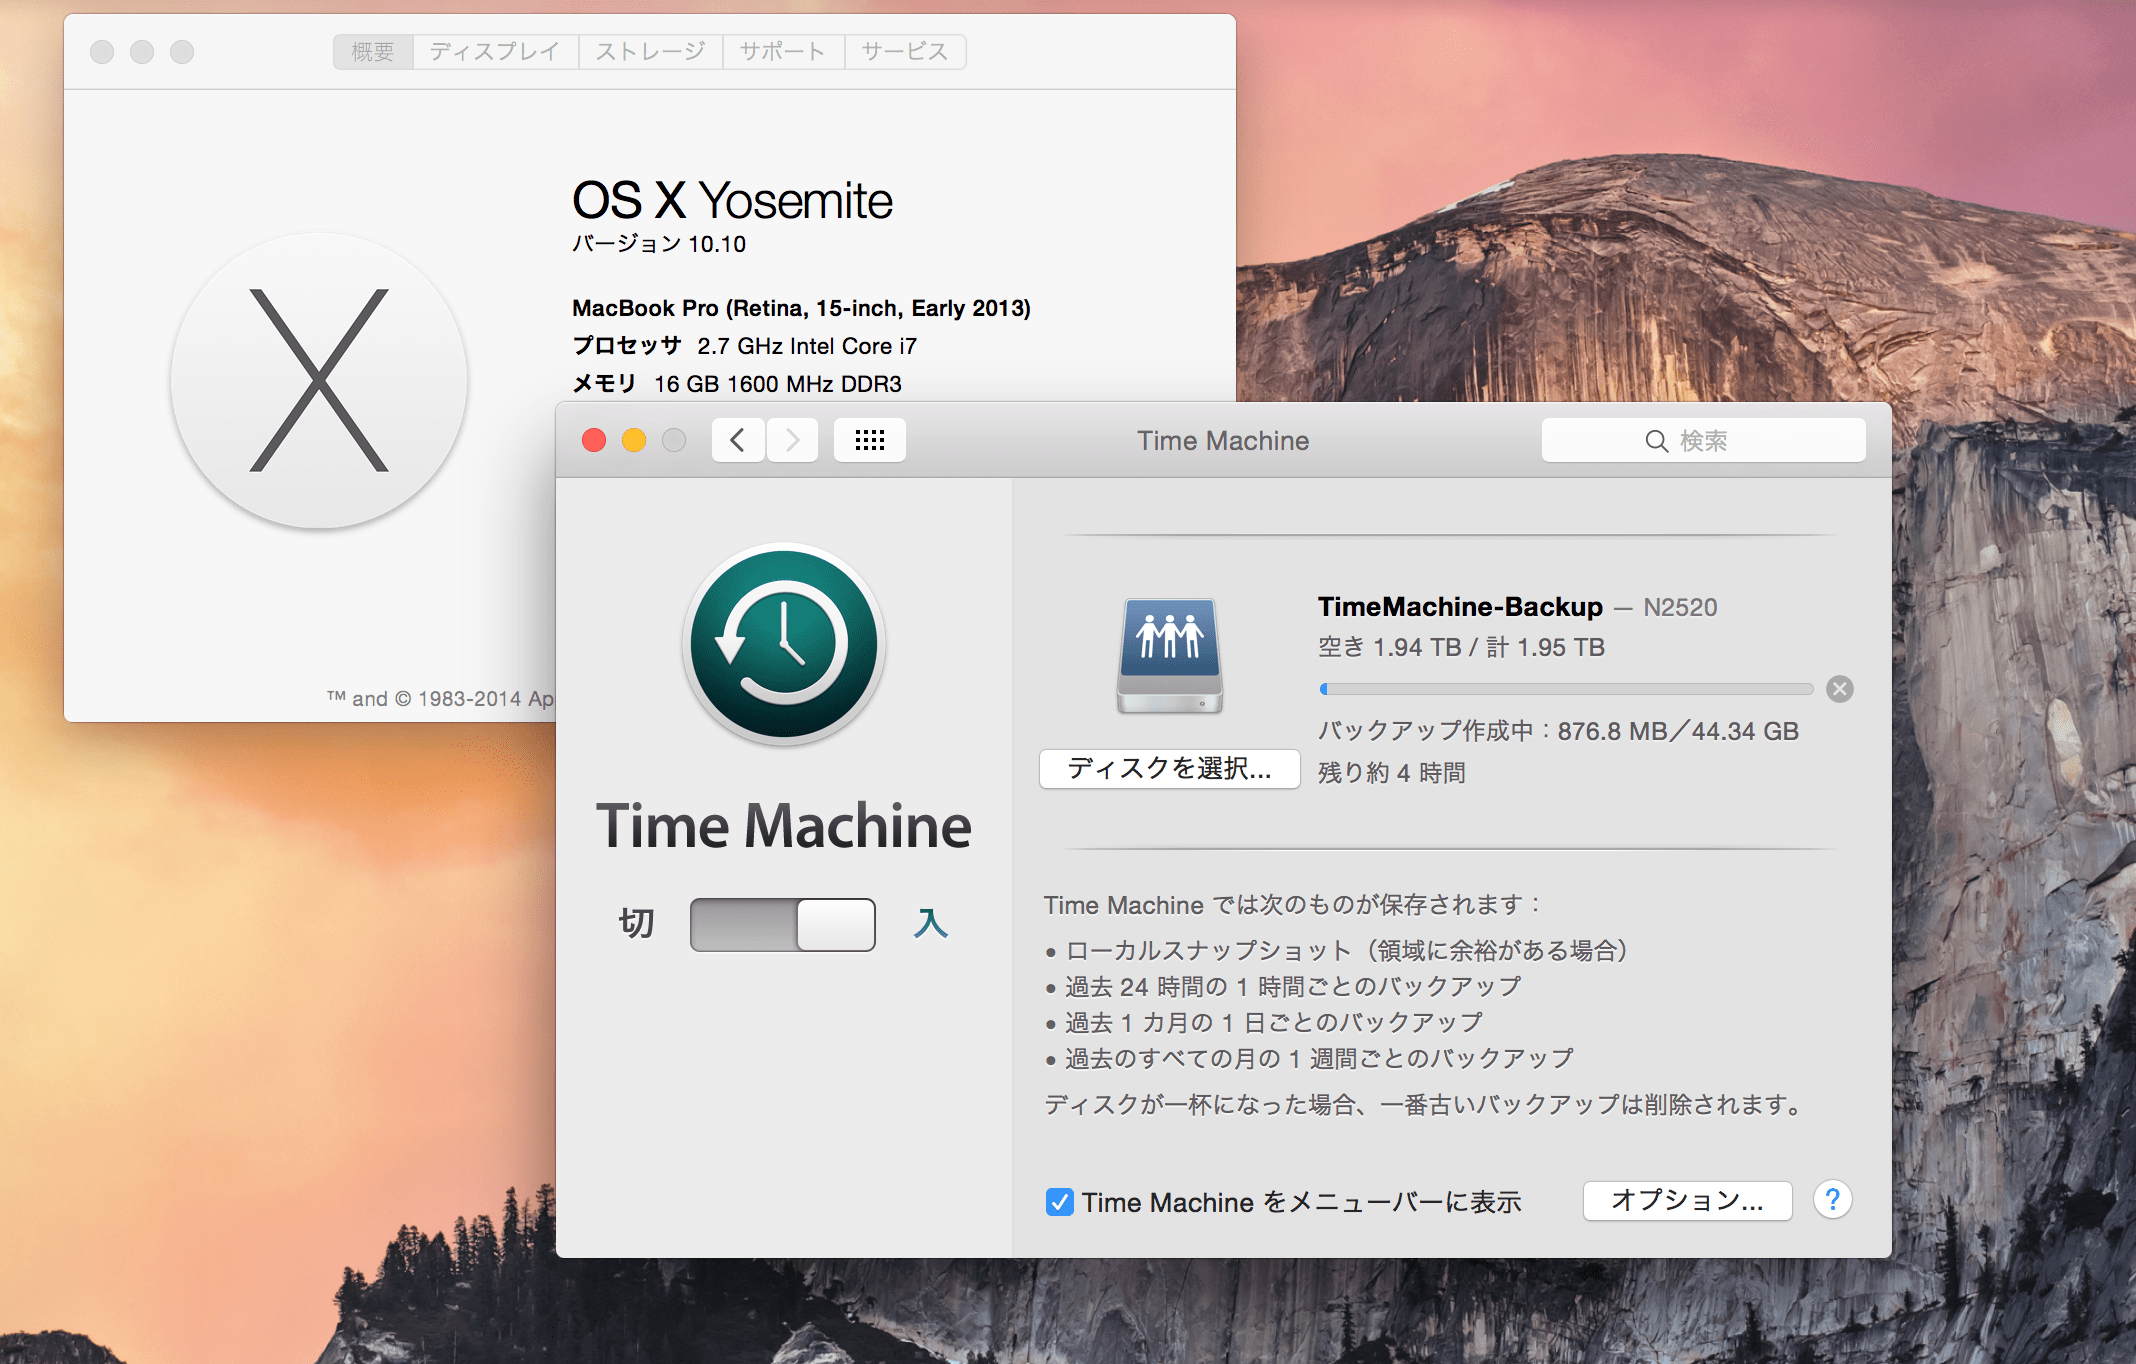Open the サポート tab

(783, 52)
